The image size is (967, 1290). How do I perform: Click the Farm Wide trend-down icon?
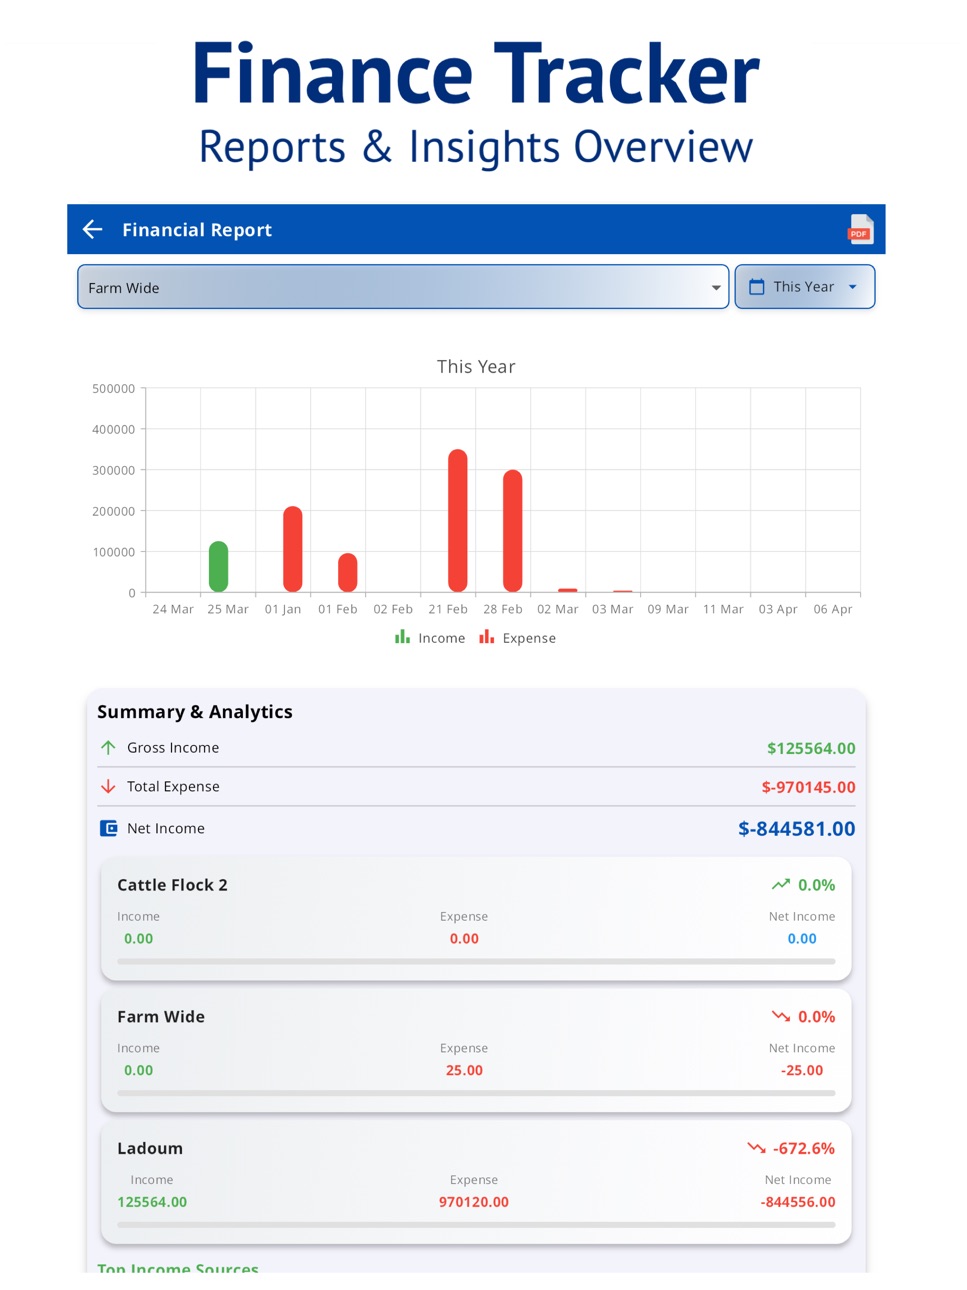pyautogui.click(x=781, y=1016)
